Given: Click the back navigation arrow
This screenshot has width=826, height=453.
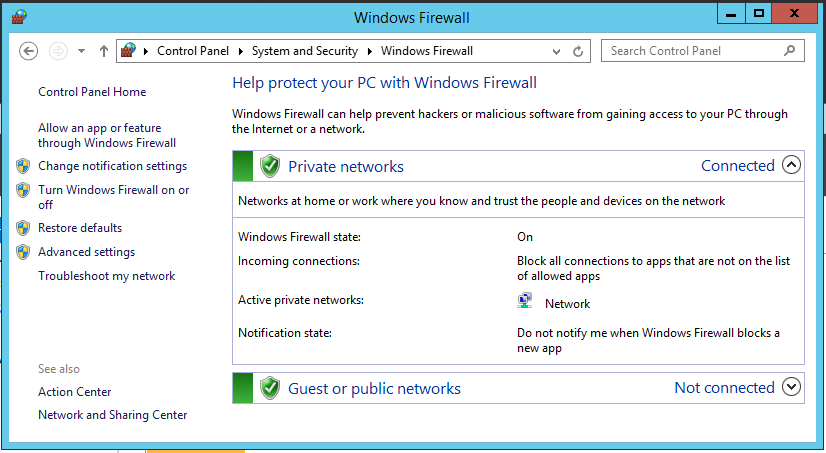Looking at the screenshot, I should [x=28, y=51].
